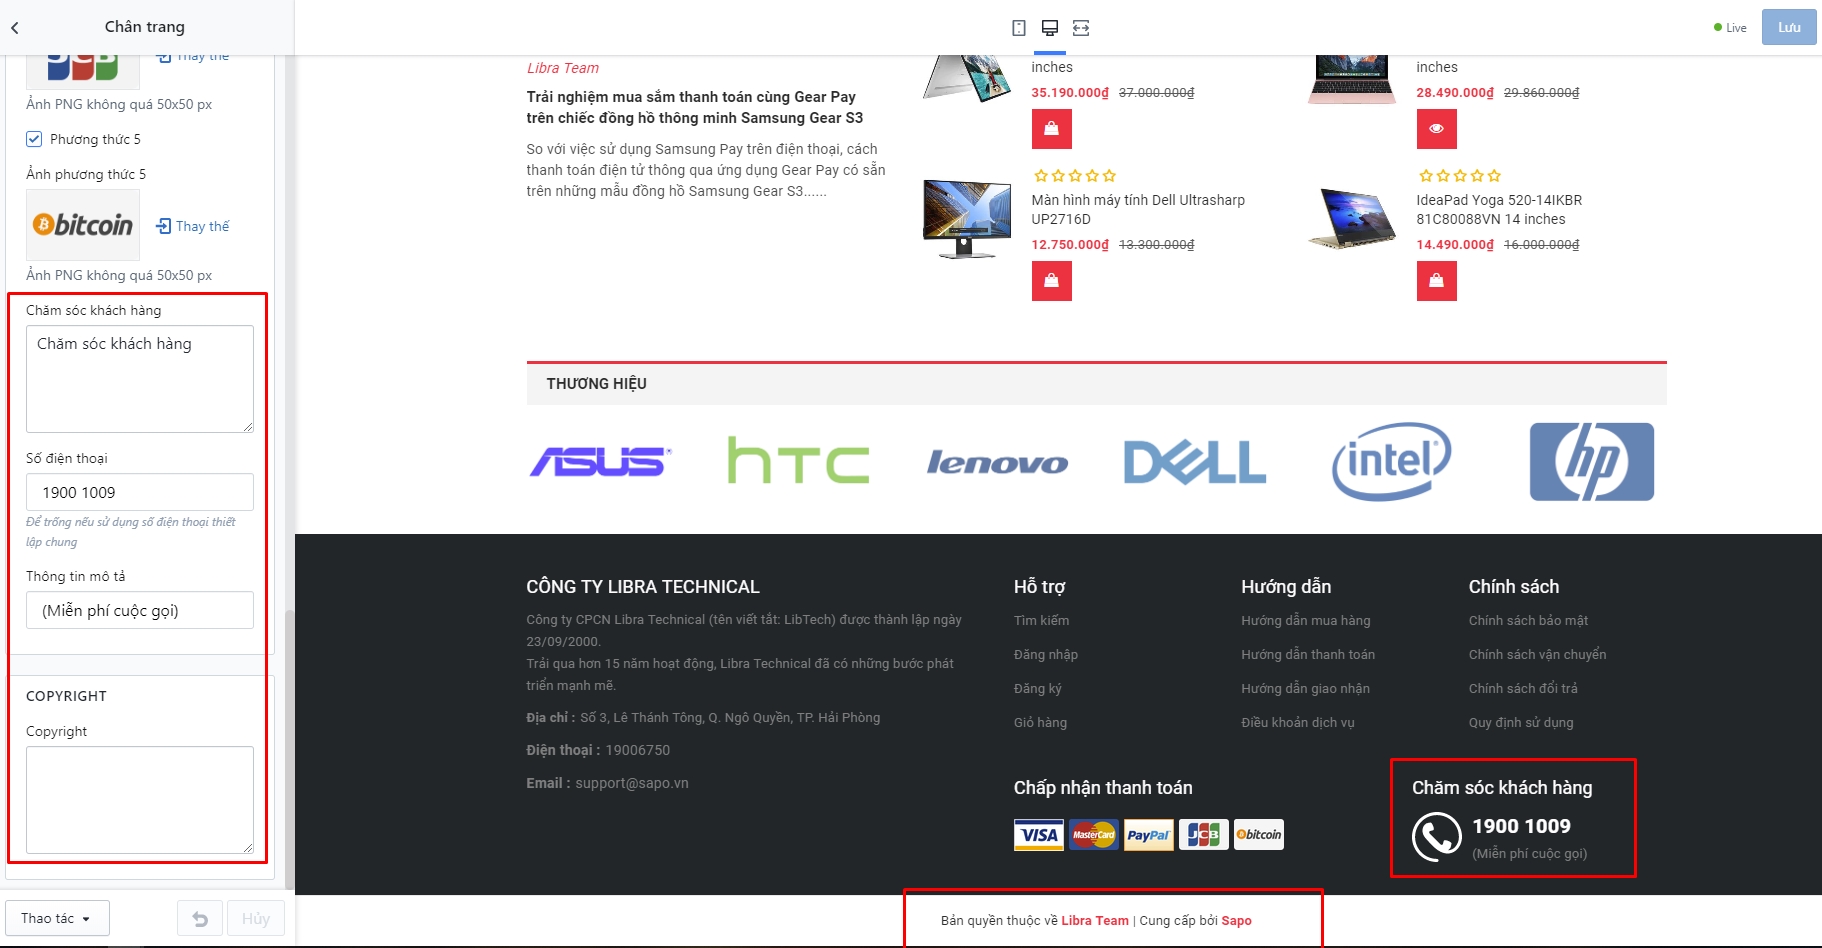1822x948 pixels.
Task: Open Hướng dẫn giao nhận link
Action: point(1306,689)
